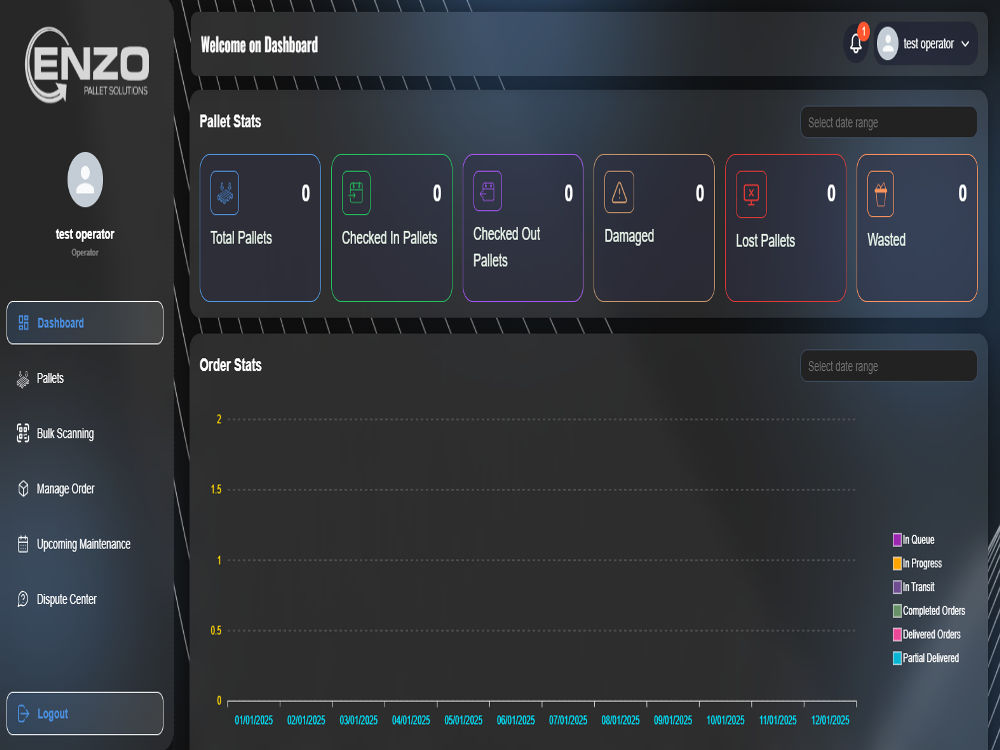Click the 01/01/2025 axis label
Image resolution: width=1000 pixels, height=750 pixels.
tap(254, 720)
